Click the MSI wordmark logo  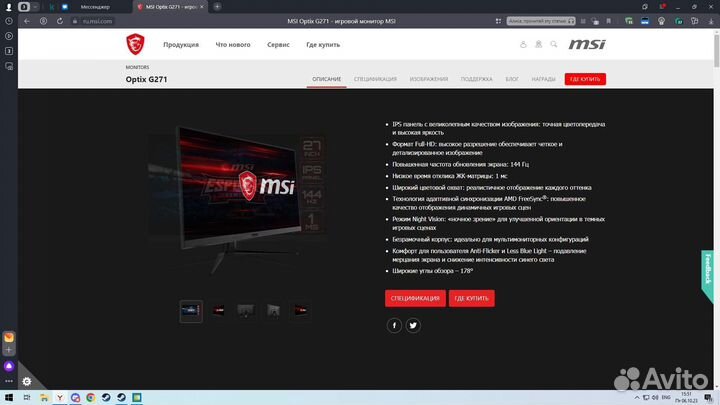(x=587, y=44)
